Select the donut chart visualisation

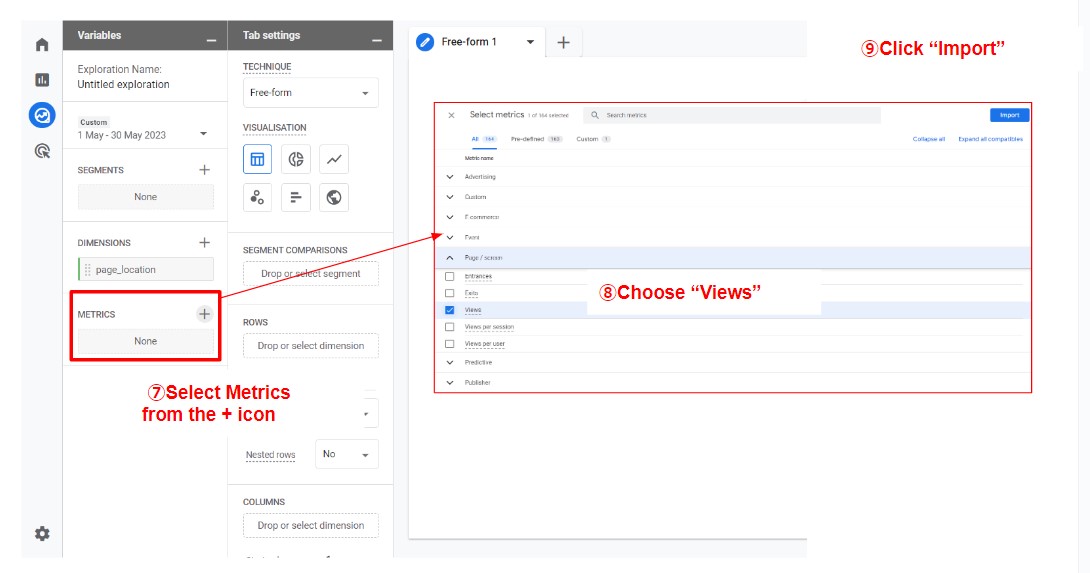click(295, 159)
